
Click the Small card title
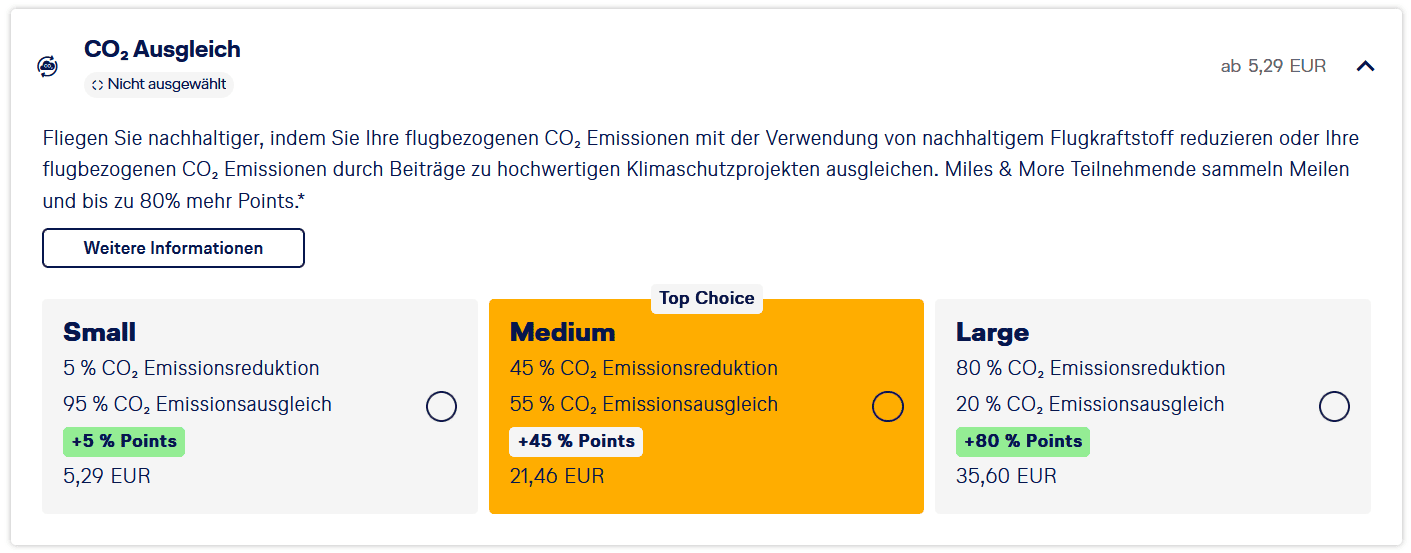click(x=99, y=332)
